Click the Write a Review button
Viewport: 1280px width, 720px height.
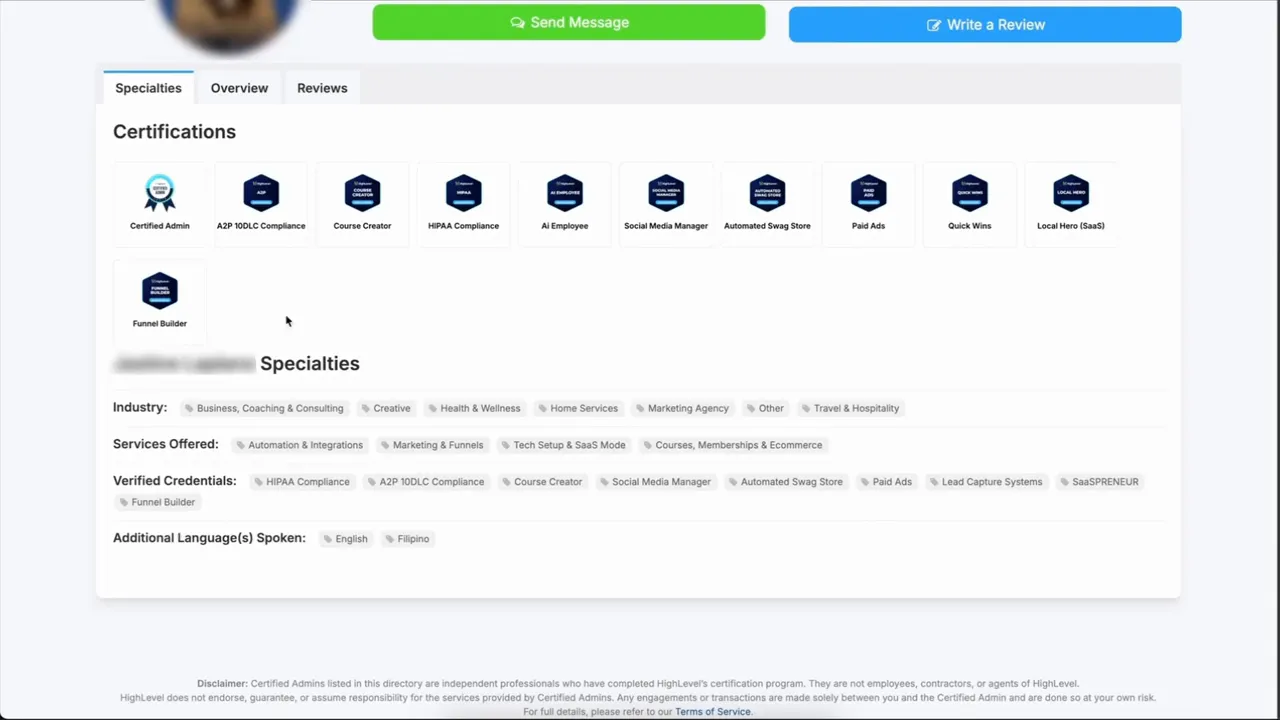(x=985, y=25)
